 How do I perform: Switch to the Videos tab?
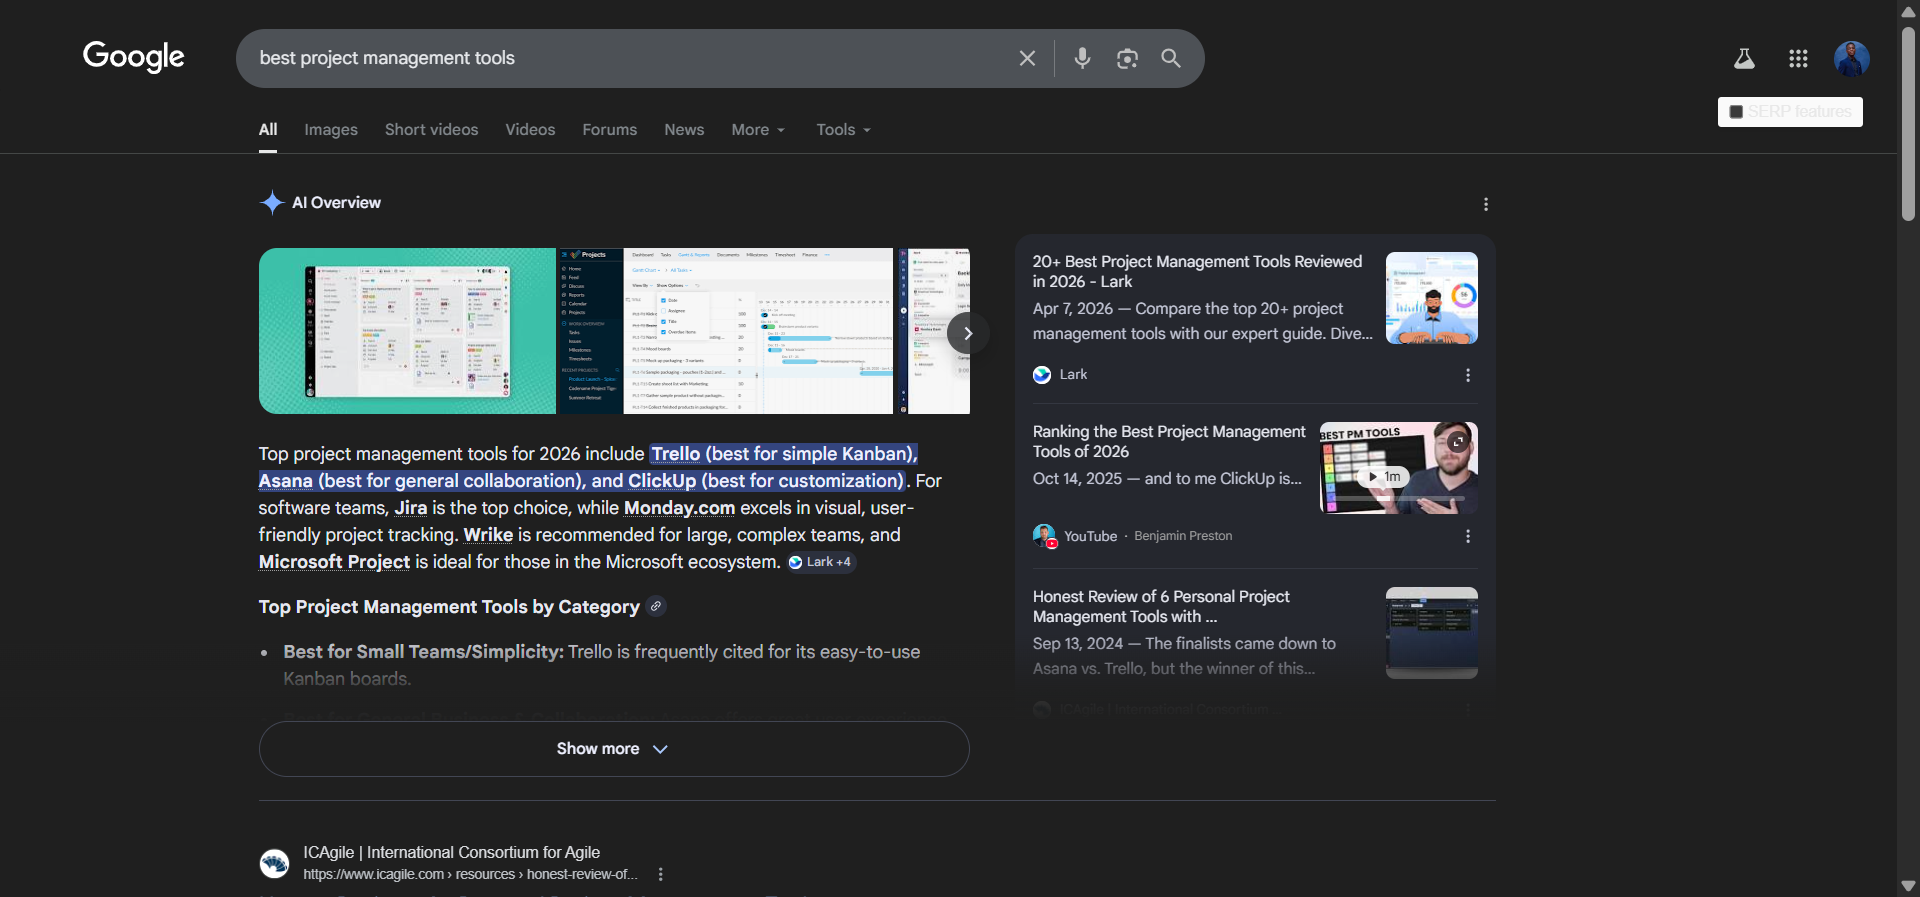coord(530,130)
